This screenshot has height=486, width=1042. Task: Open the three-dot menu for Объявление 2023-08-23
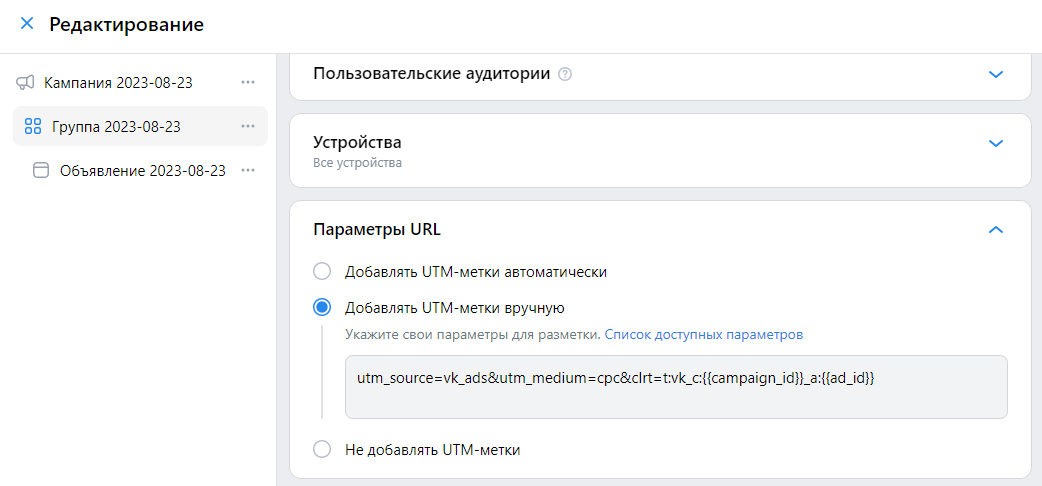click(x=248, y=171)
